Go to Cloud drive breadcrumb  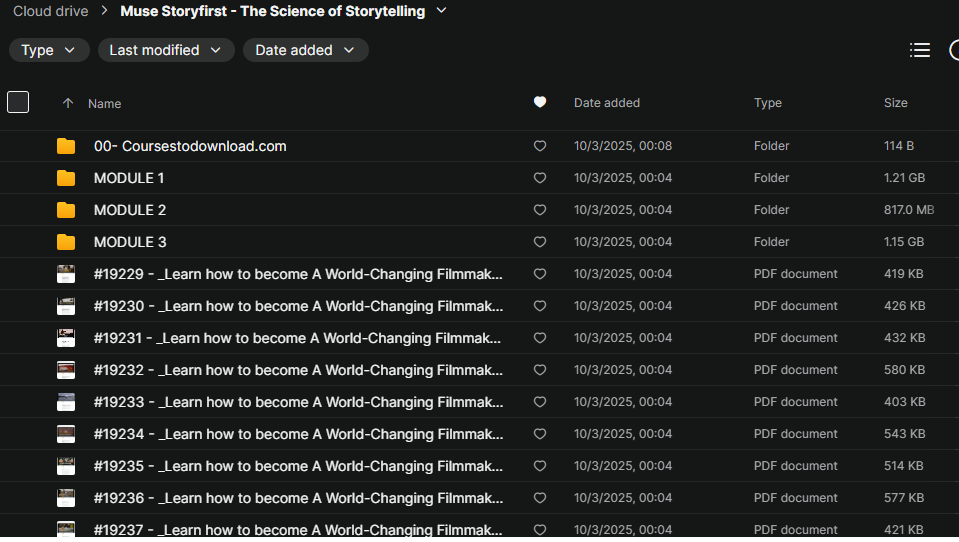coord(50,11)
